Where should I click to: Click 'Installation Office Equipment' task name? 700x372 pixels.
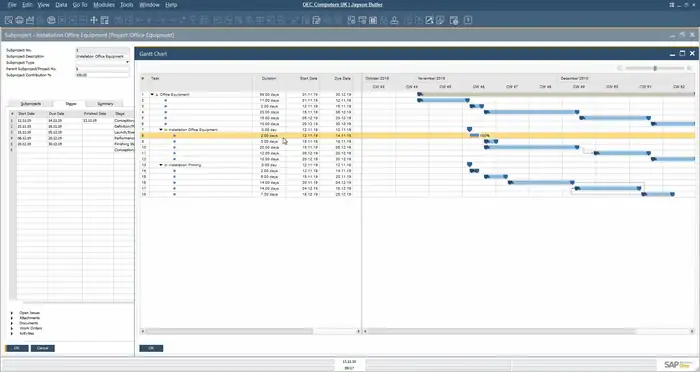pyautogui.click(x=193, y=130)
